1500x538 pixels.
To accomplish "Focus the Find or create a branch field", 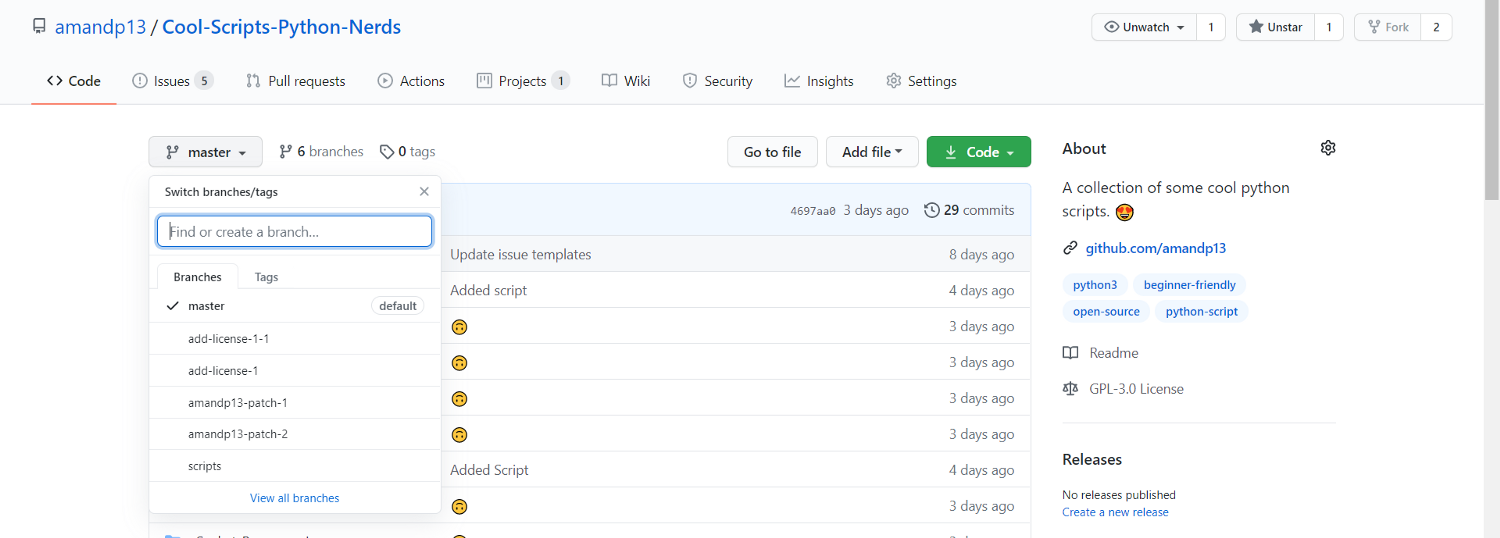I will 295,232.
